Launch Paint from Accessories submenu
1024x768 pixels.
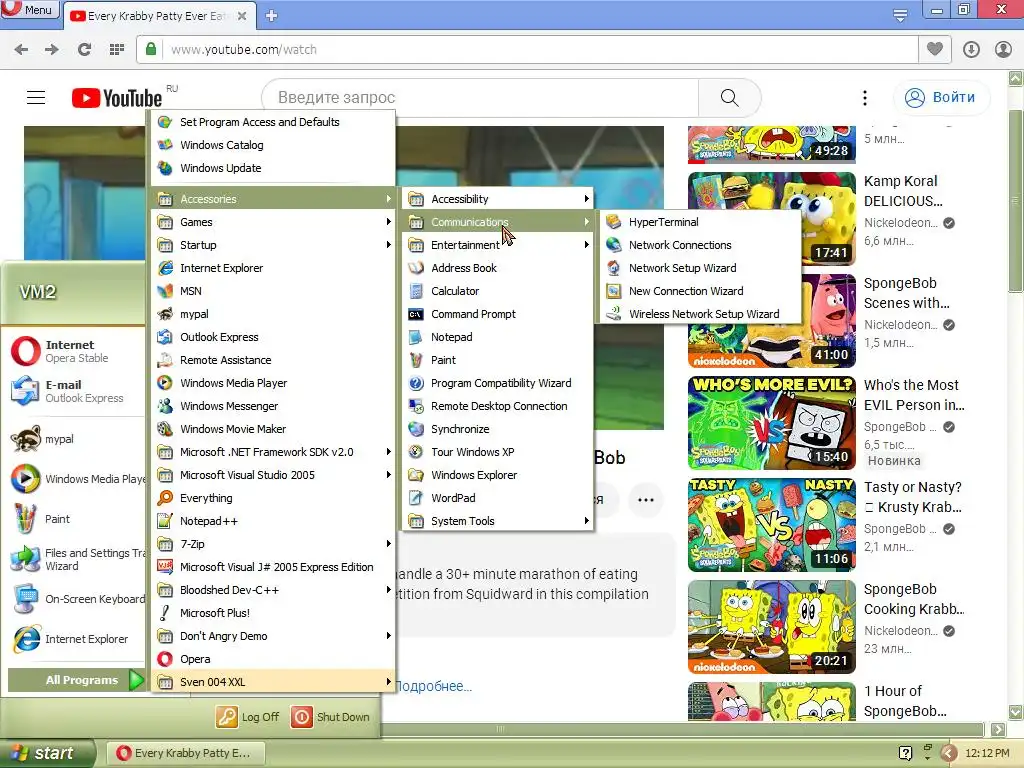click(x=498, y=360)
